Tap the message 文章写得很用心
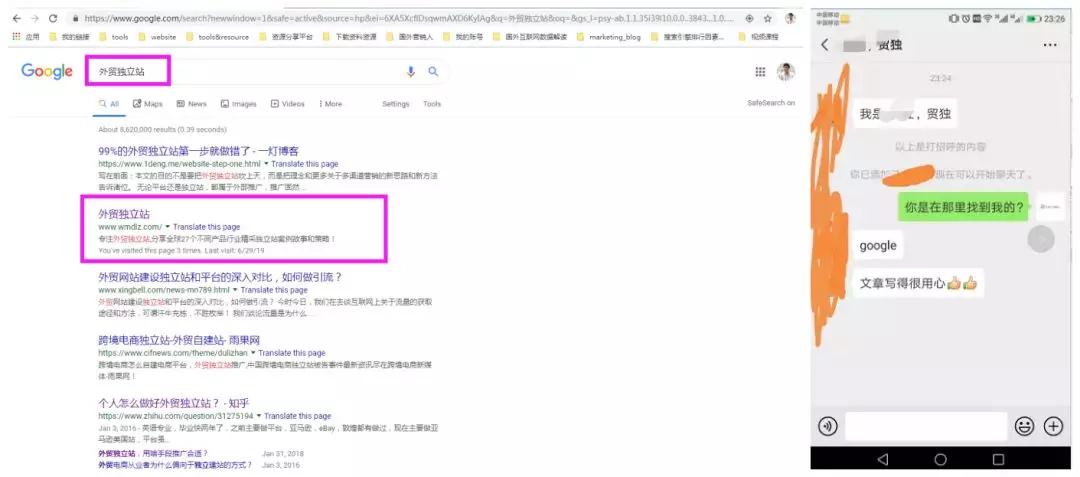The width and height of the screenshot is (1080, 477). coord(918,283)
